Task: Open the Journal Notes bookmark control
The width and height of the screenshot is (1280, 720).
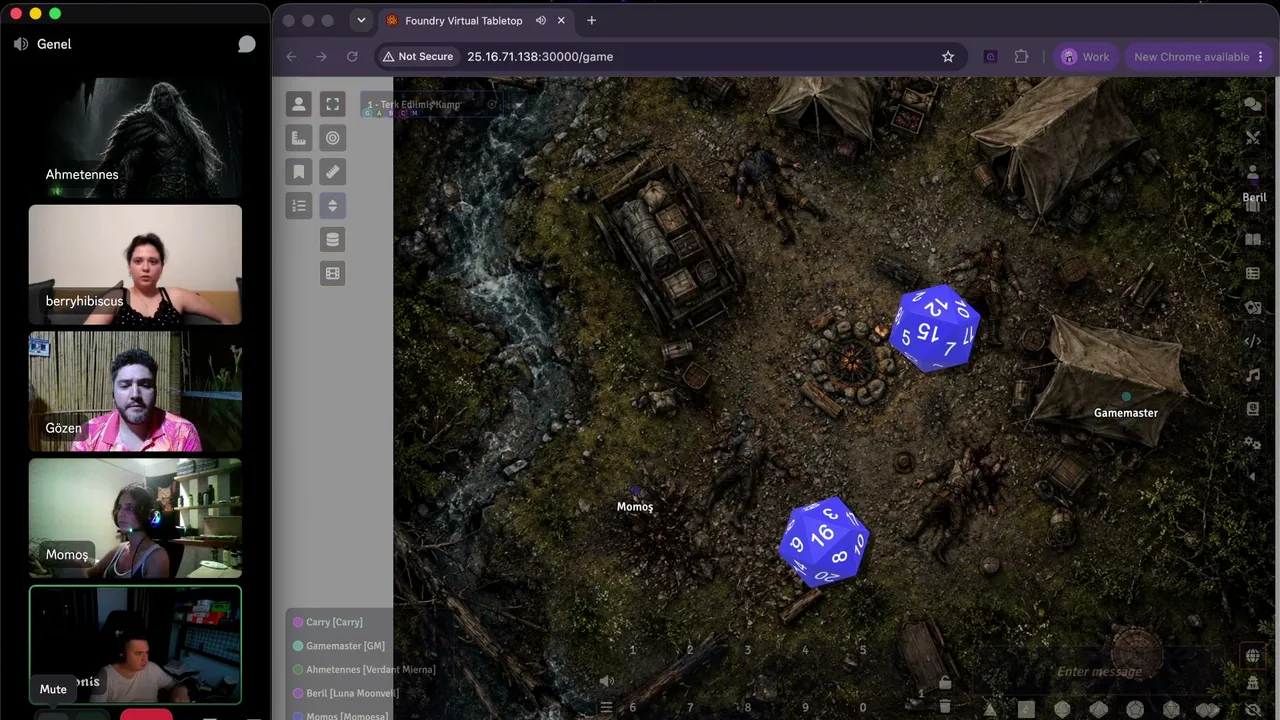Action: click(x=298, y=172)
